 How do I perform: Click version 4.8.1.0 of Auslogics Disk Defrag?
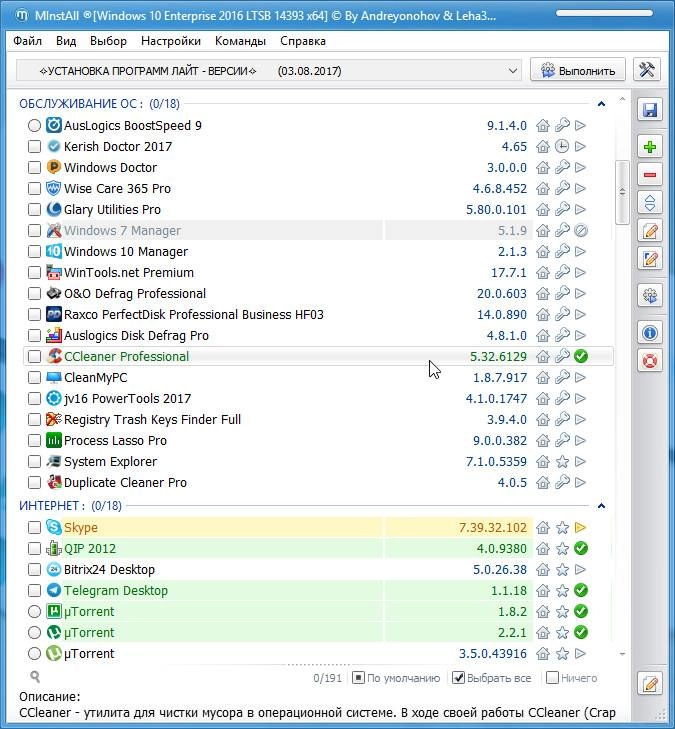click(x=506, y=336)
